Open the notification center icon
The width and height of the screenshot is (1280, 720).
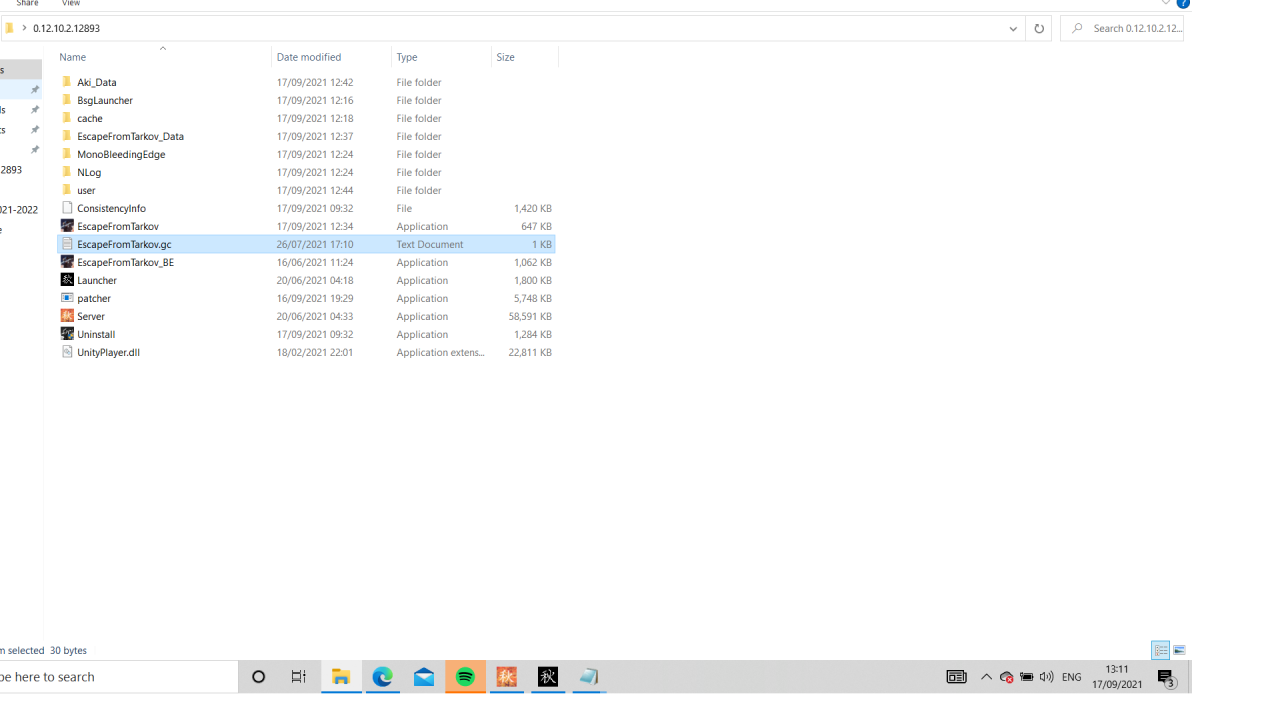pos(1167,677)
